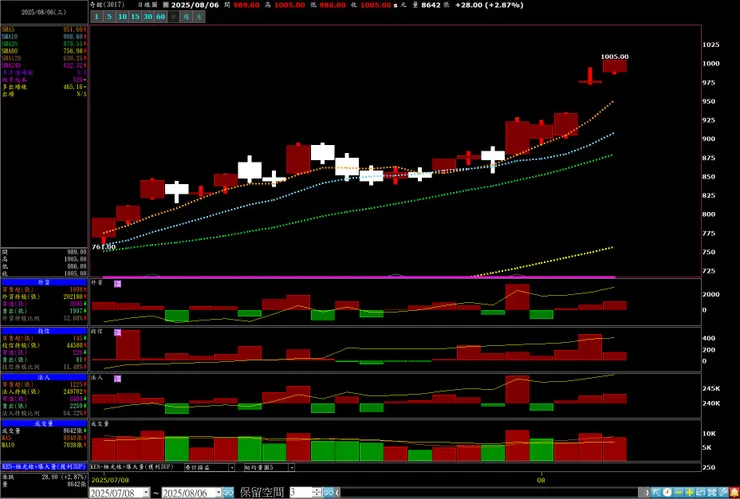Click calendar icon beside 2025/08/06 header date
The width and height of the screenshot is (740, 499).
tap(165, 5)
